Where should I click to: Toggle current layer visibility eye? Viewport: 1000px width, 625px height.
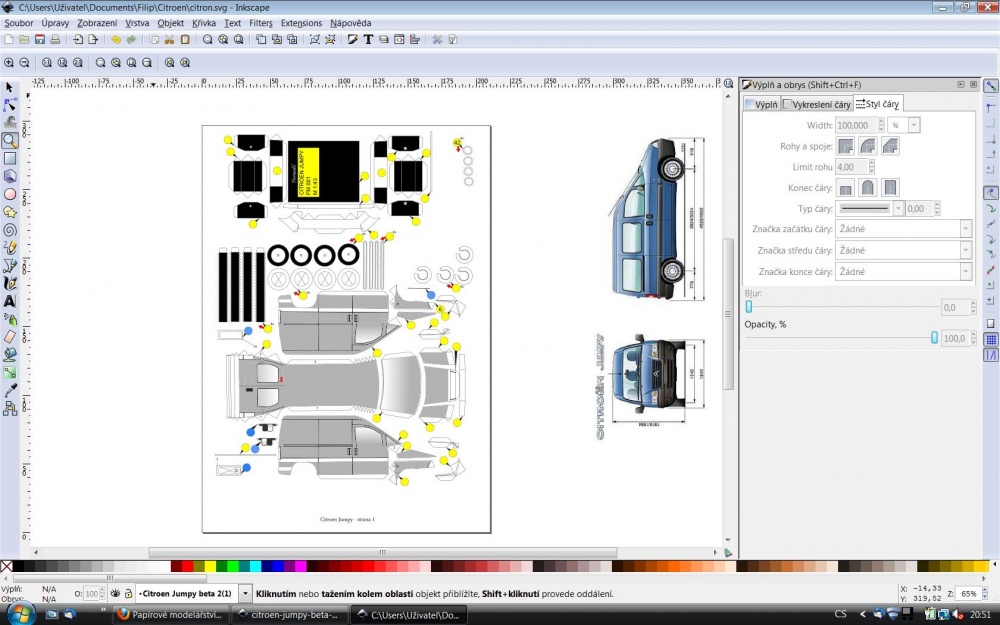click(x=115, y=593)
